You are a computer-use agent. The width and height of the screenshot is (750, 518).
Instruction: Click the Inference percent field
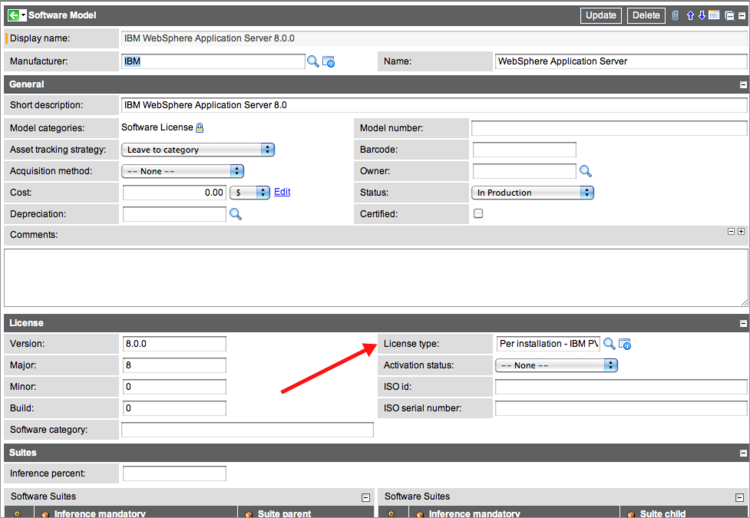[174, 474]
